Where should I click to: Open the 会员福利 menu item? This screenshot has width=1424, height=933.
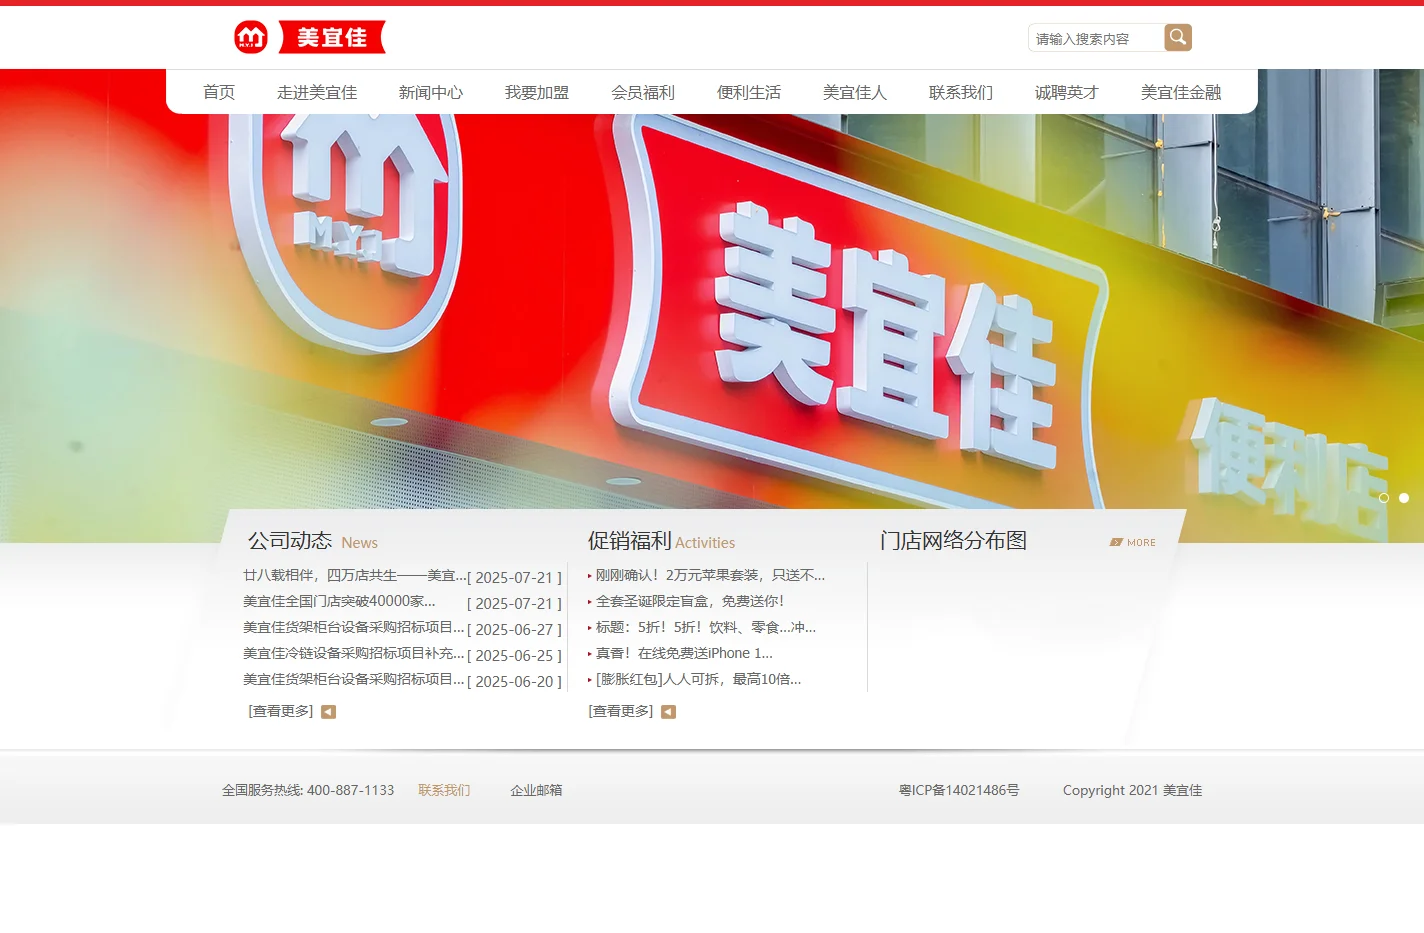pos(643,92)
